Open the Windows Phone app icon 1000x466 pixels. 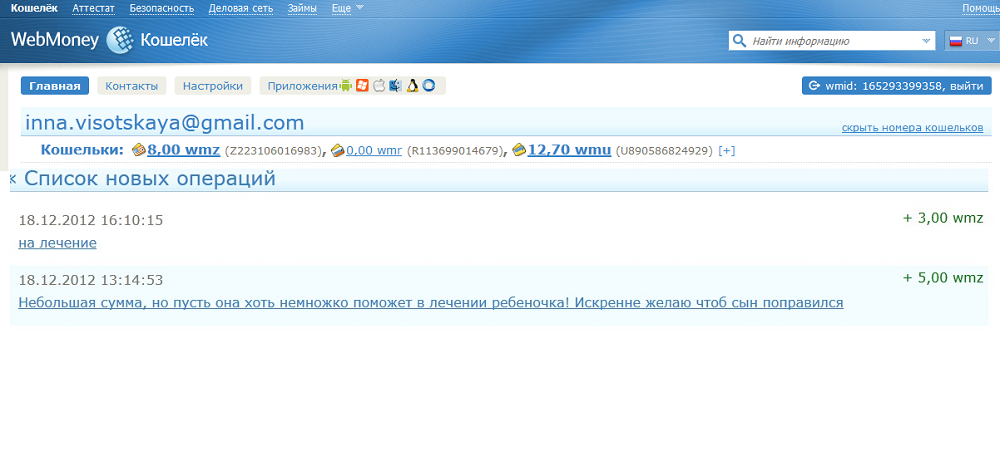point(362,85)
